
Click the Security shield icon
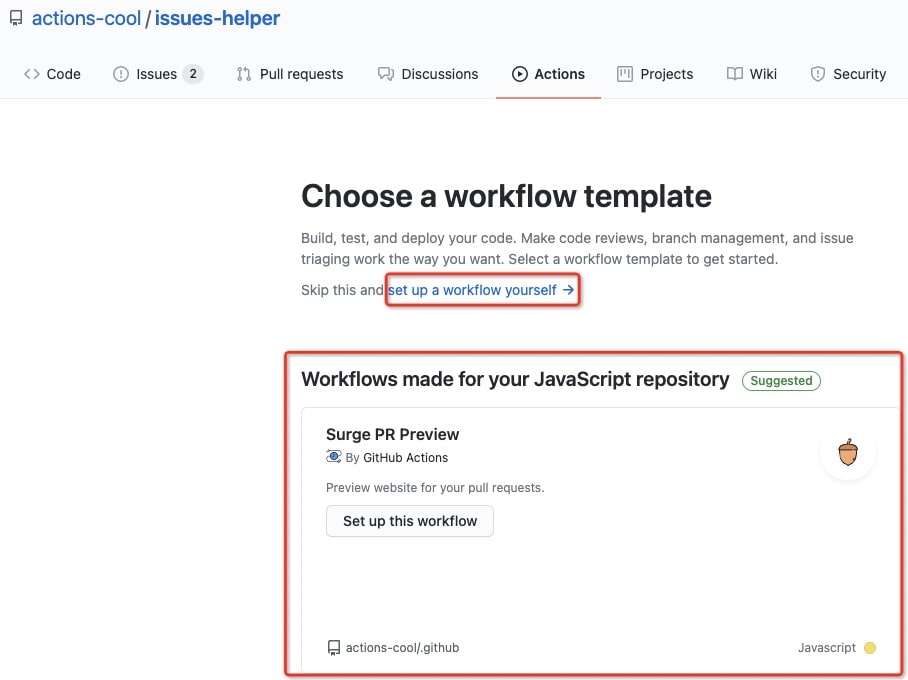818,74
